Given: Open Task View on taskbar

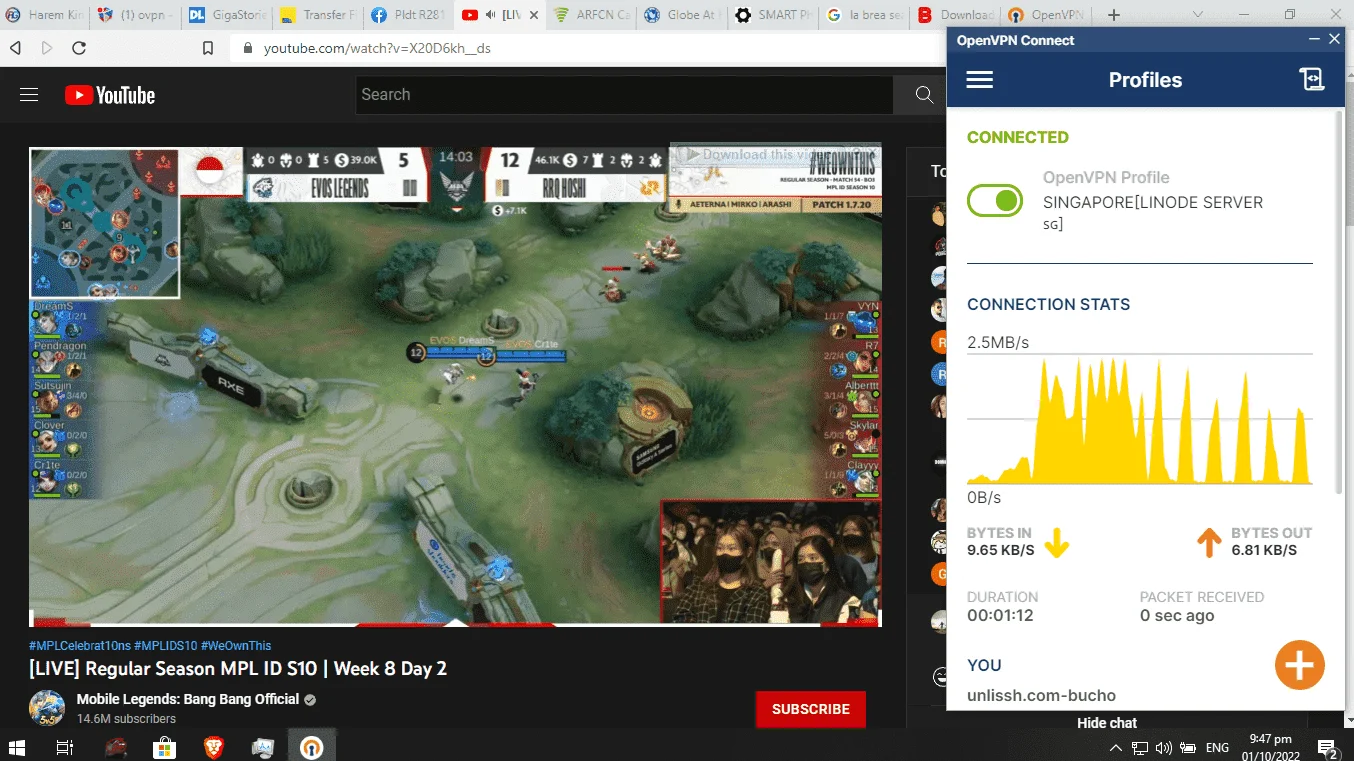Looking at the screenshot, I should [65, 747].
